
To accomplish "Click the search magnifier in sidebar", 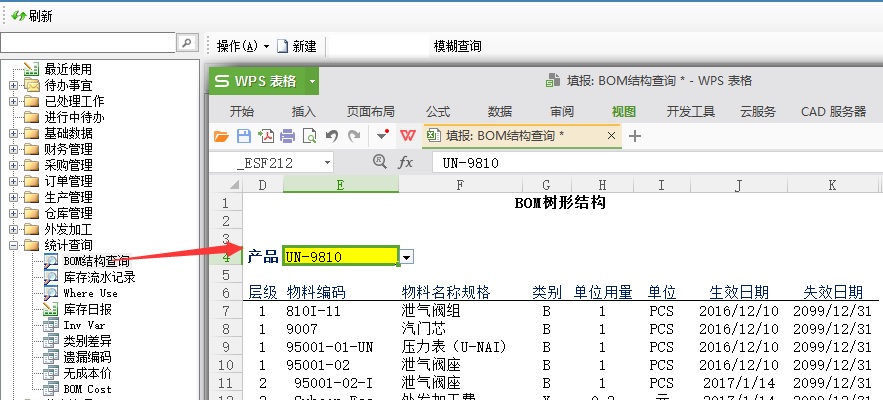I will pos(187,42).
